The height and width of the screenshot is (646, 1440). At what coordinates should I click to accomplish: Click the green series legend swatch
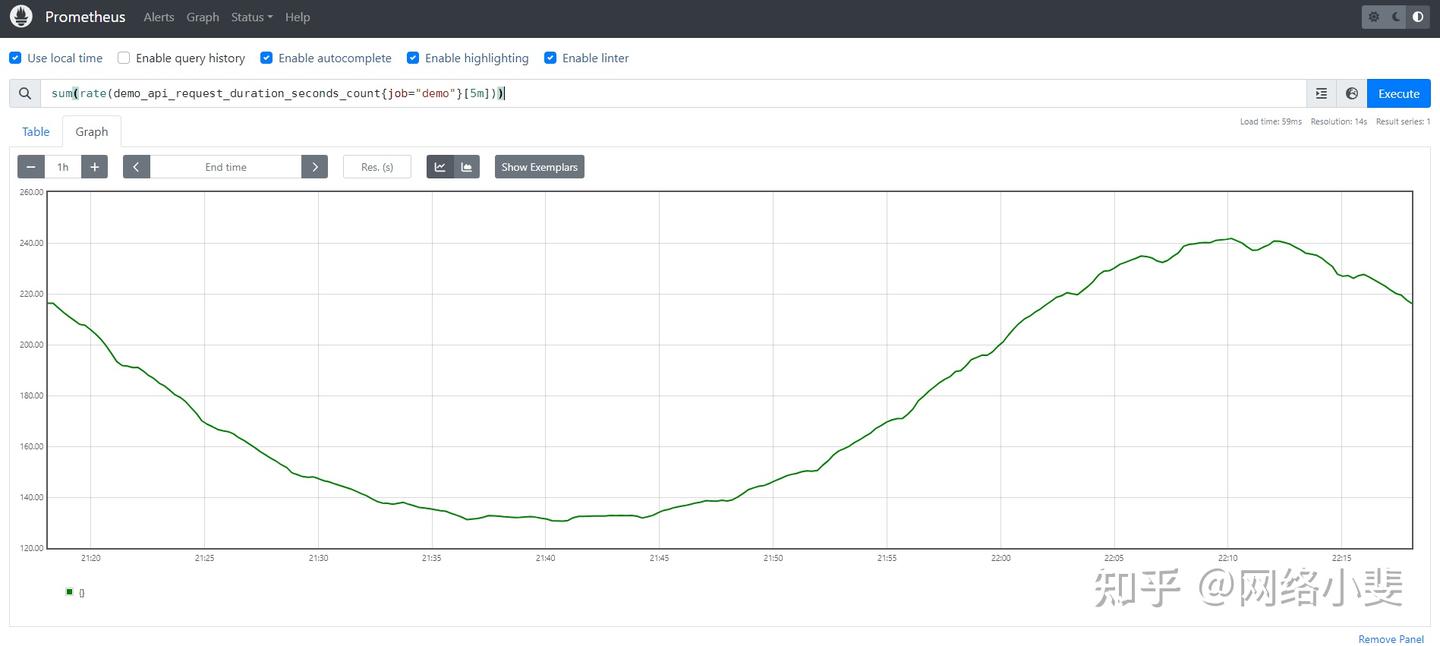click(x=69, y=592)
